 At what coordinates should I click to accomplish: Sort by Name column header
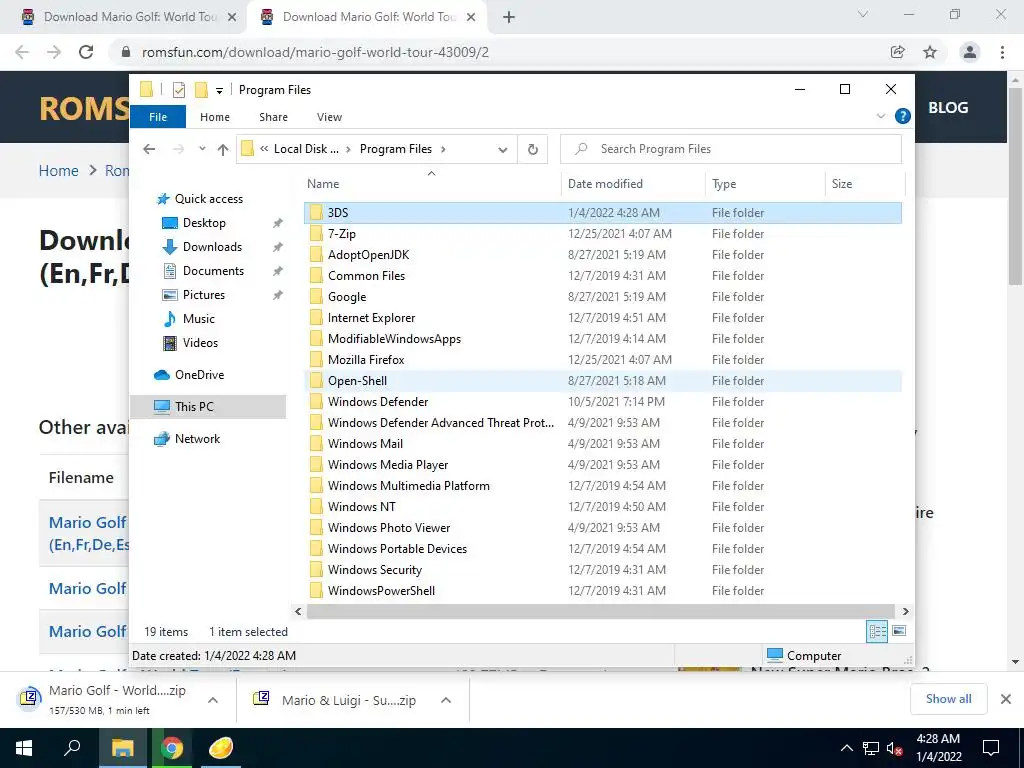(432, 184)
